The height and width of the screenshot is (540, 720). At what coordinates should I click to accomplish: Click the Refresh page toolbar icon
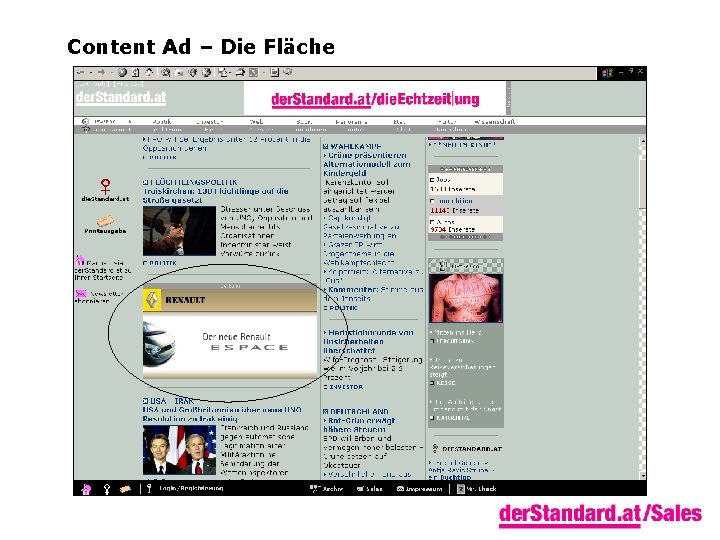click(x=136, y=73)
